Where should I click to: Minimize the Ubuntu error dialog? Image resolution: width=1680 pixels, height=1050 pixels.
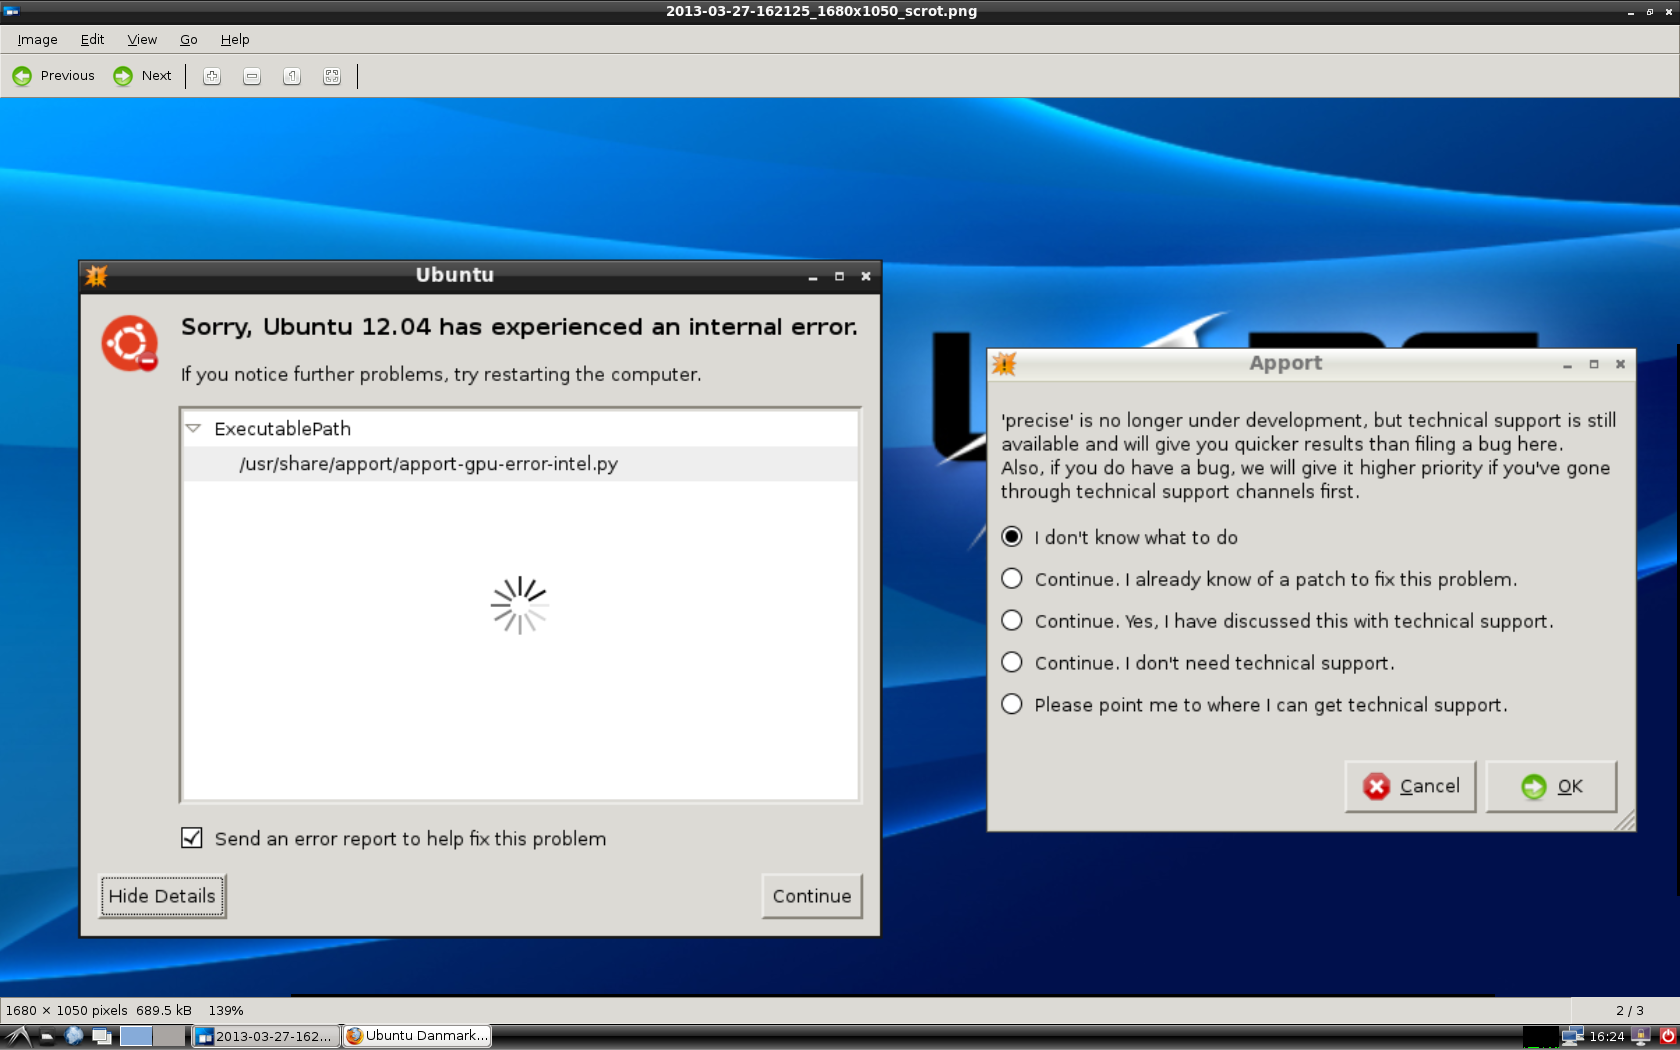point(813,277)
